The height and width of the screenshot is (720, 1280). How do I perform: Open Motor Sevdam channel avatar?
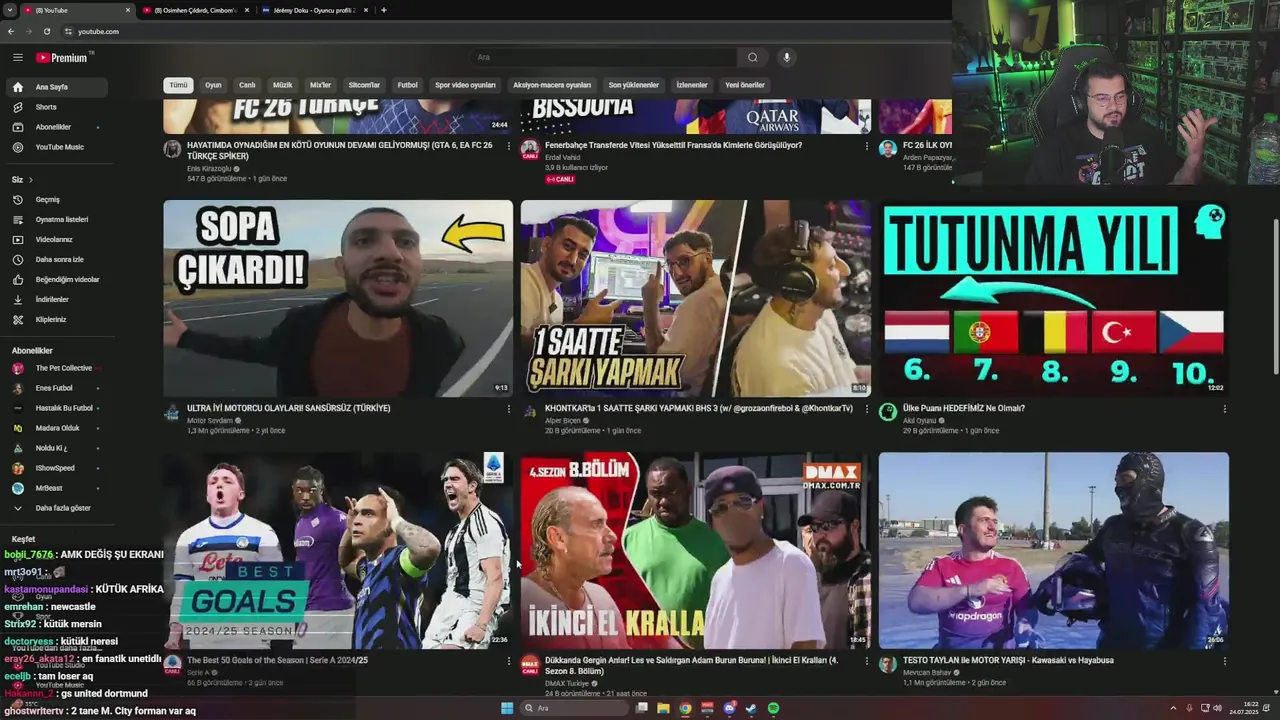point(172,412)
